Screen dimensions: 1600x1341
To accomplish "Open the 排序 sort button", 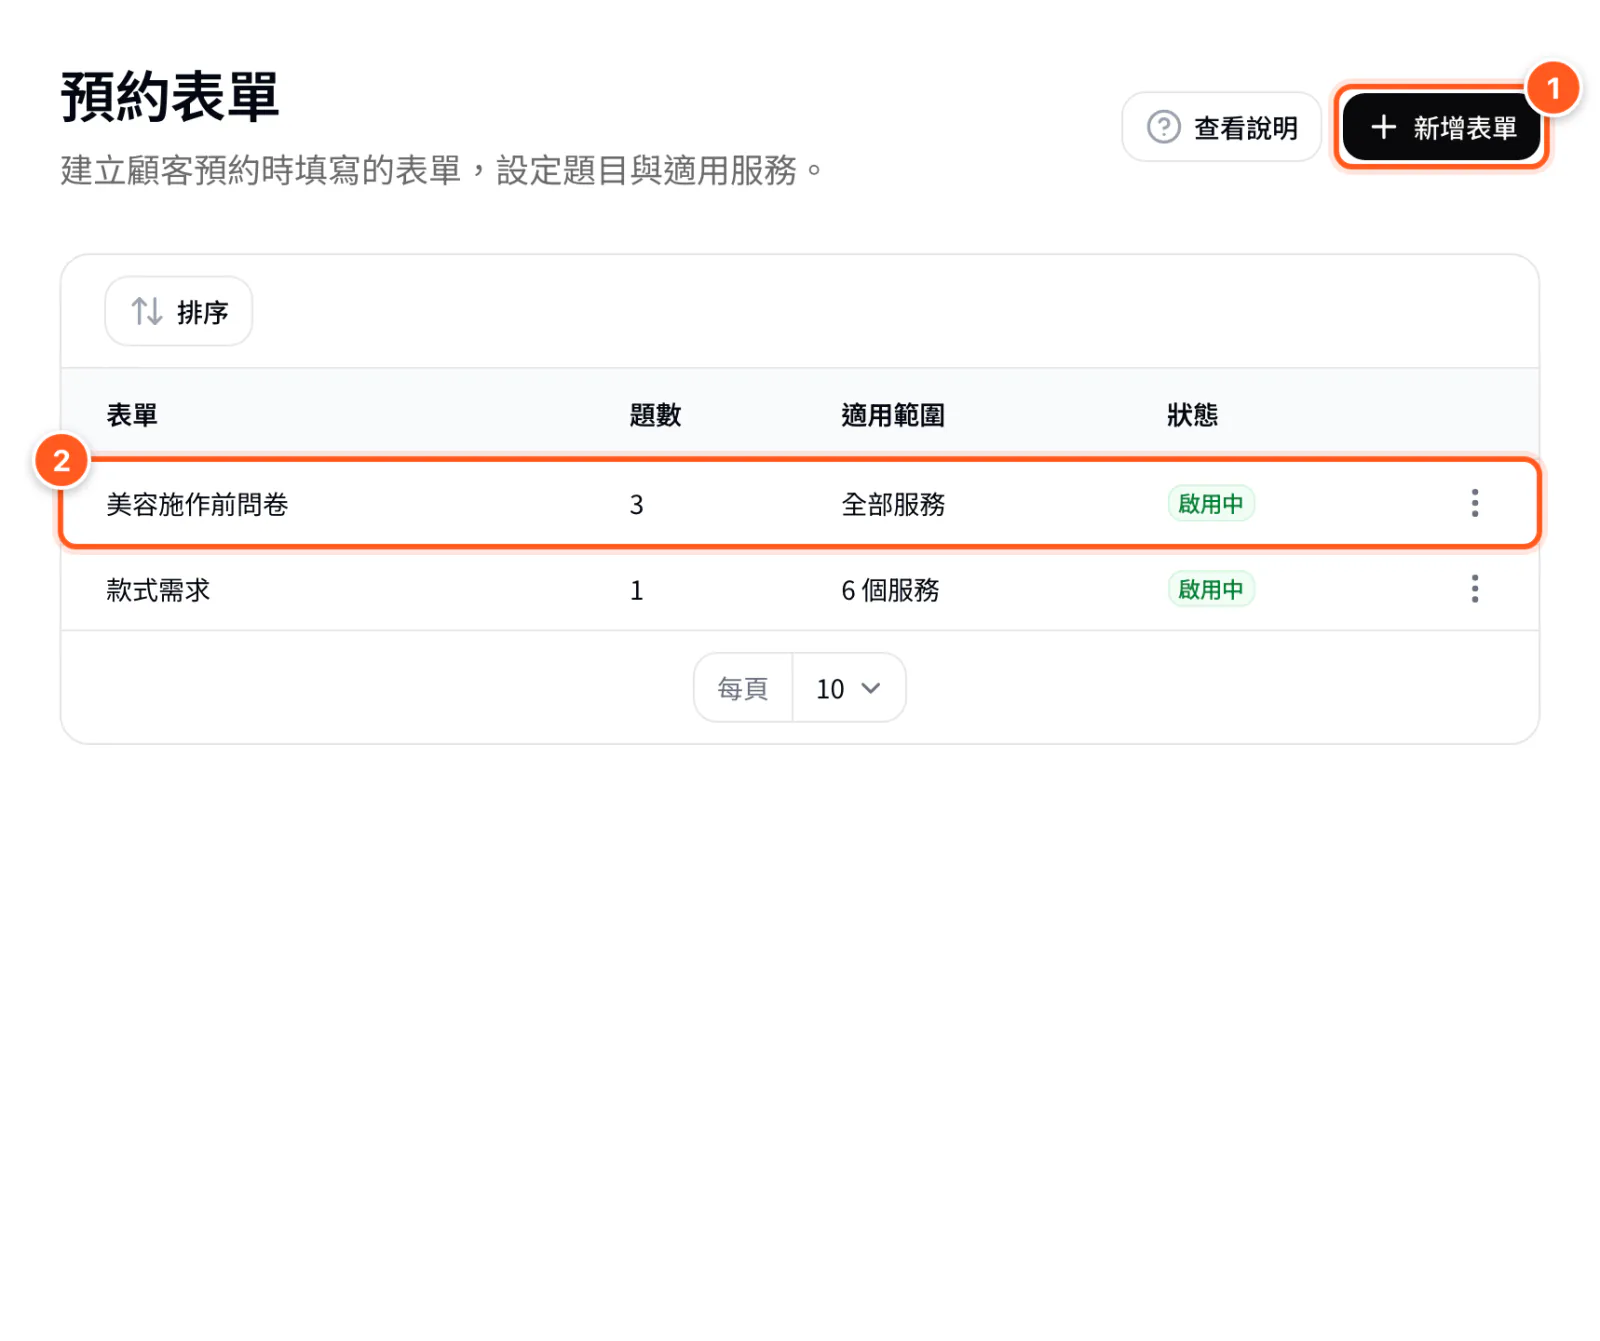I will [179, 311].
